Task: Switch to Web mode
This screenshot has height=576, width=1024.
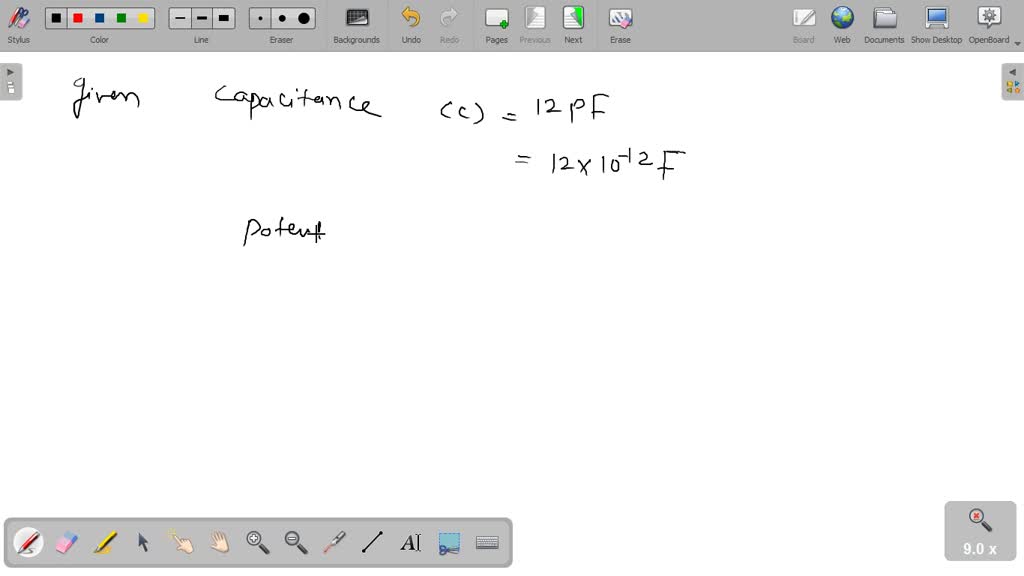Action: pos(842,24)
